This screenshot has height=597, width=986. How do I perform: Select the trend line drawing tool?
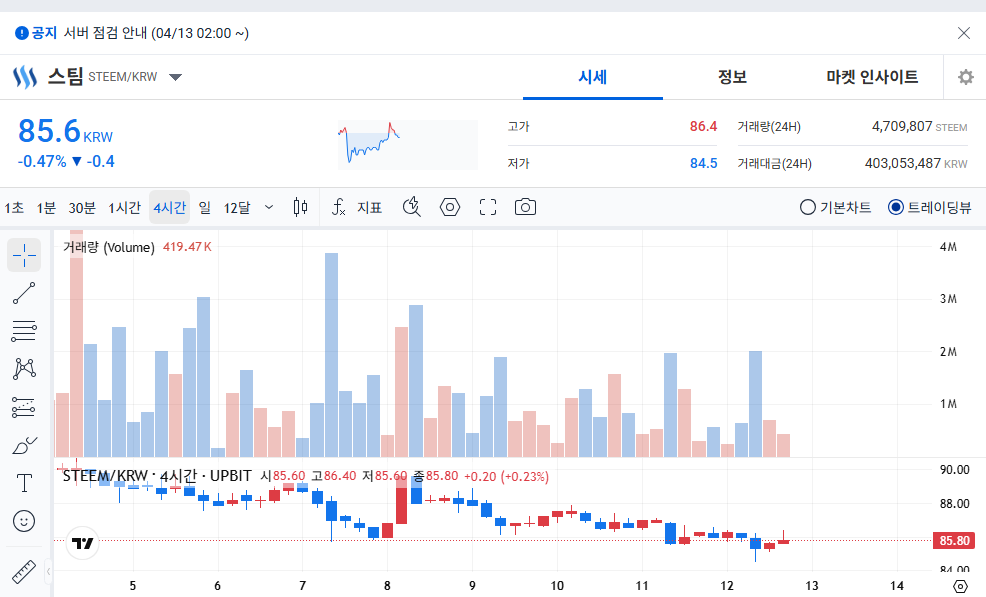(24, 293)
